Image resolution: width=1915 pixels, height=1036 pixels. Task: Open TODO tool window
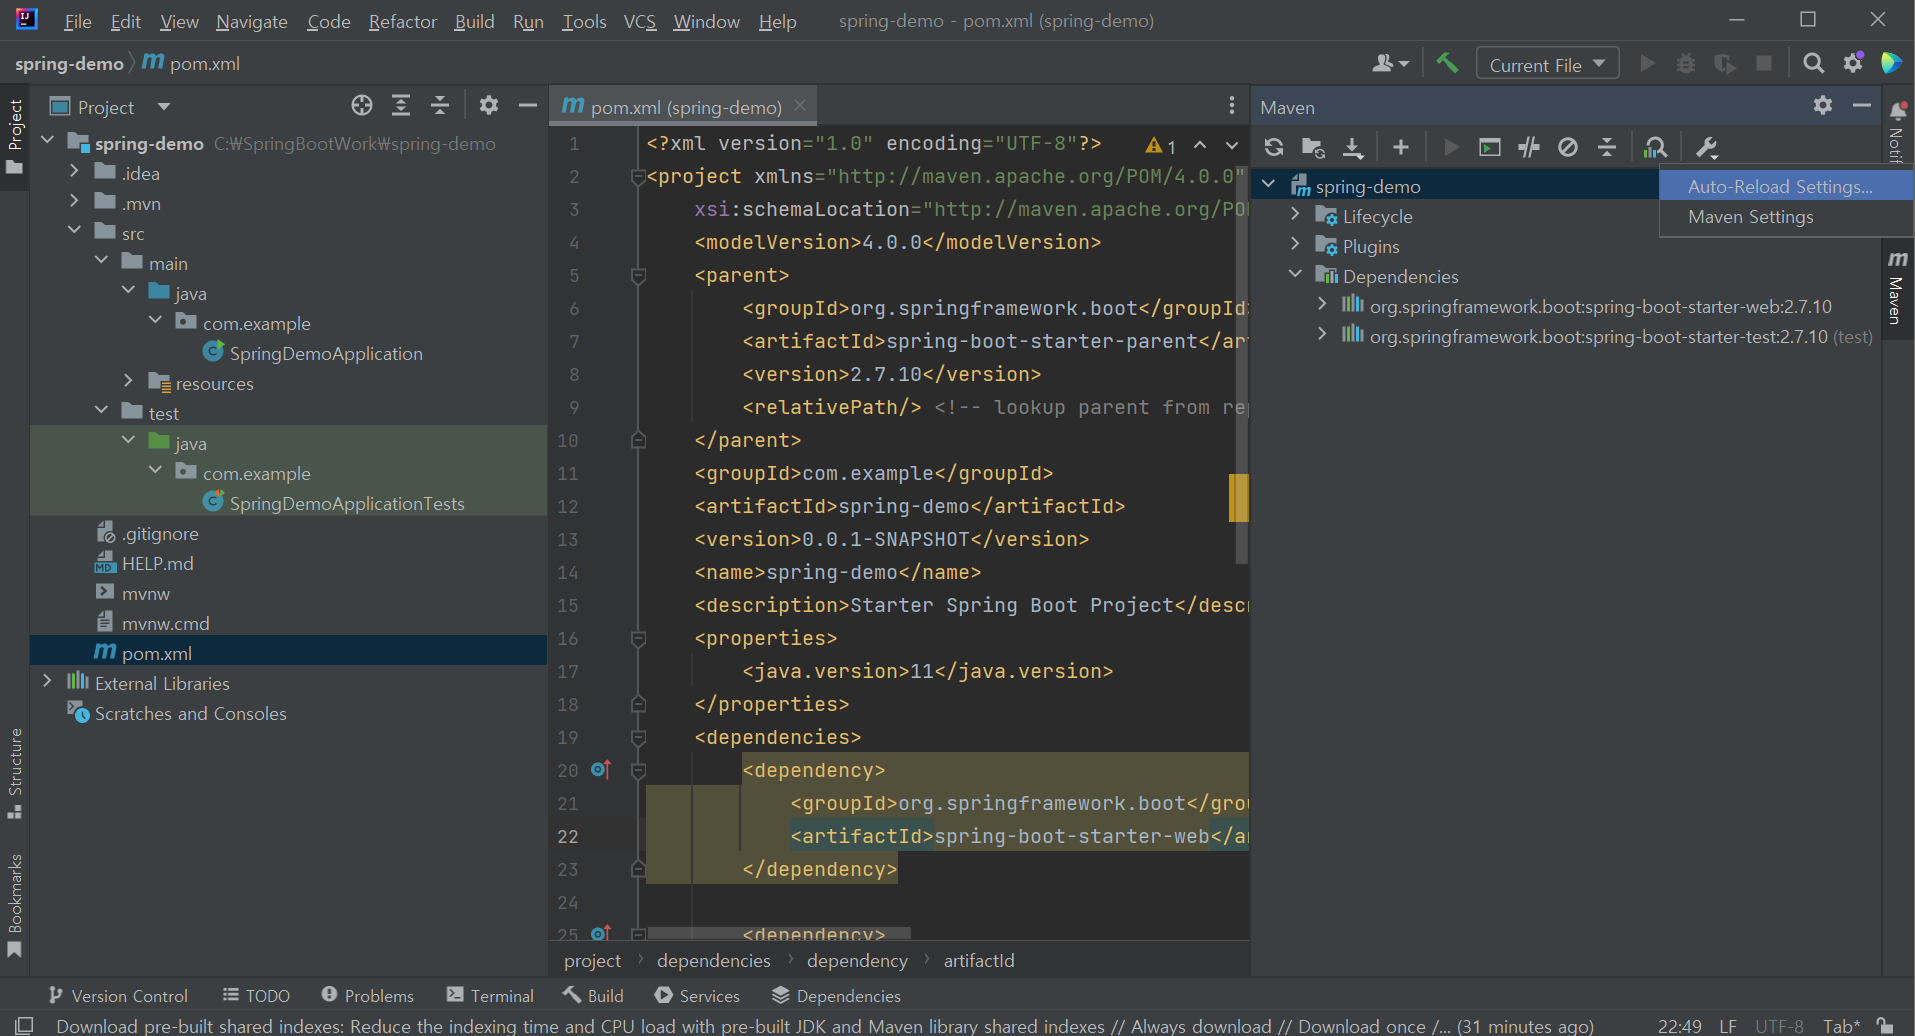256,996
